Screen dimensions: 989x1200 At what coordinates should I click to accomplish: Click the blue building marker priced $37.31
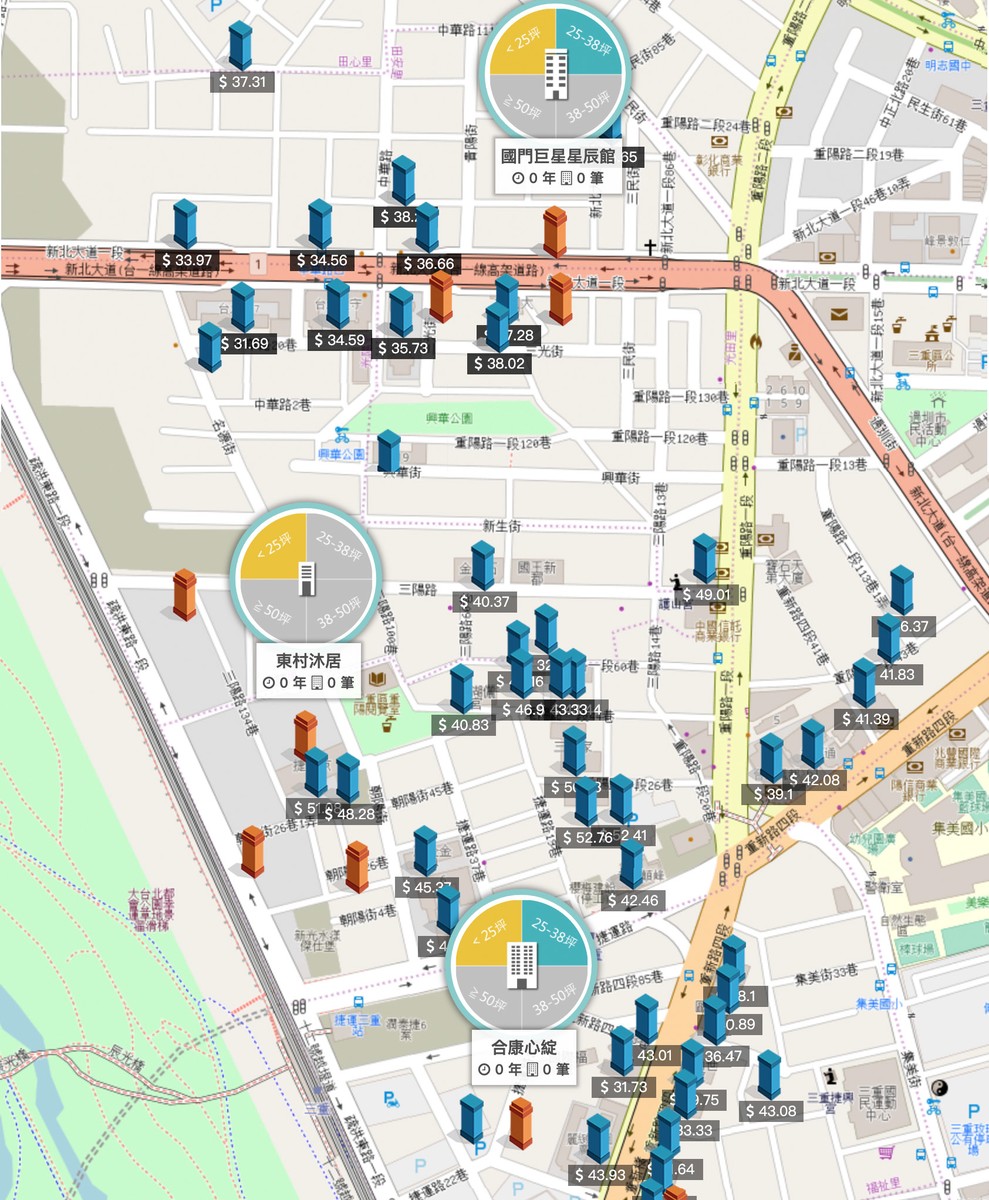click(240, 46)
